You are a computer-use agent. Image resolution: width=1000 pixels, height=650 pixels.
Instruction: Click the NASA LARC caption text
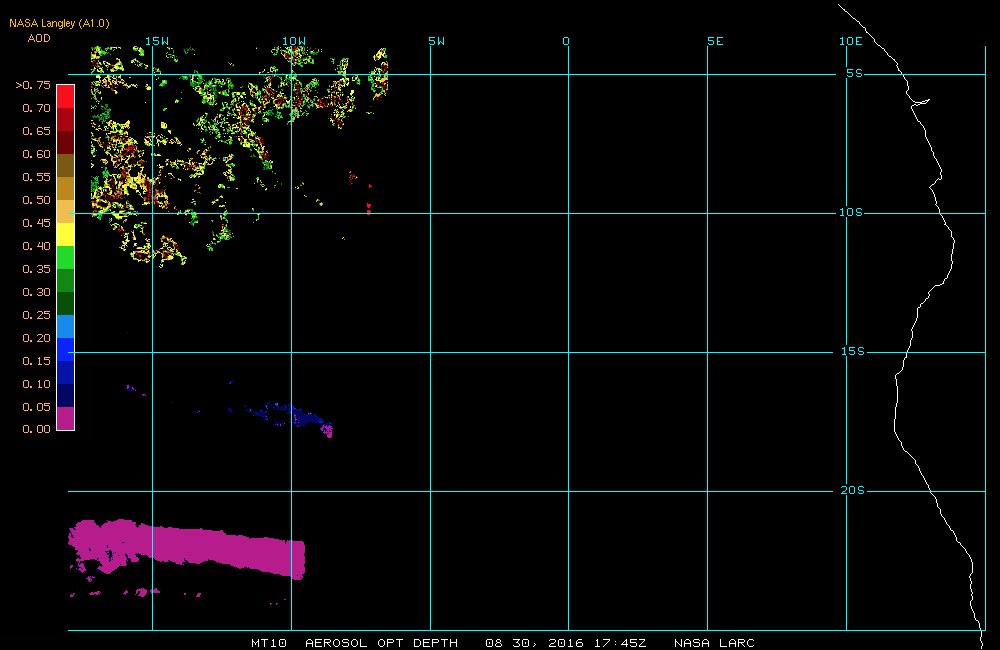[714, 643]
